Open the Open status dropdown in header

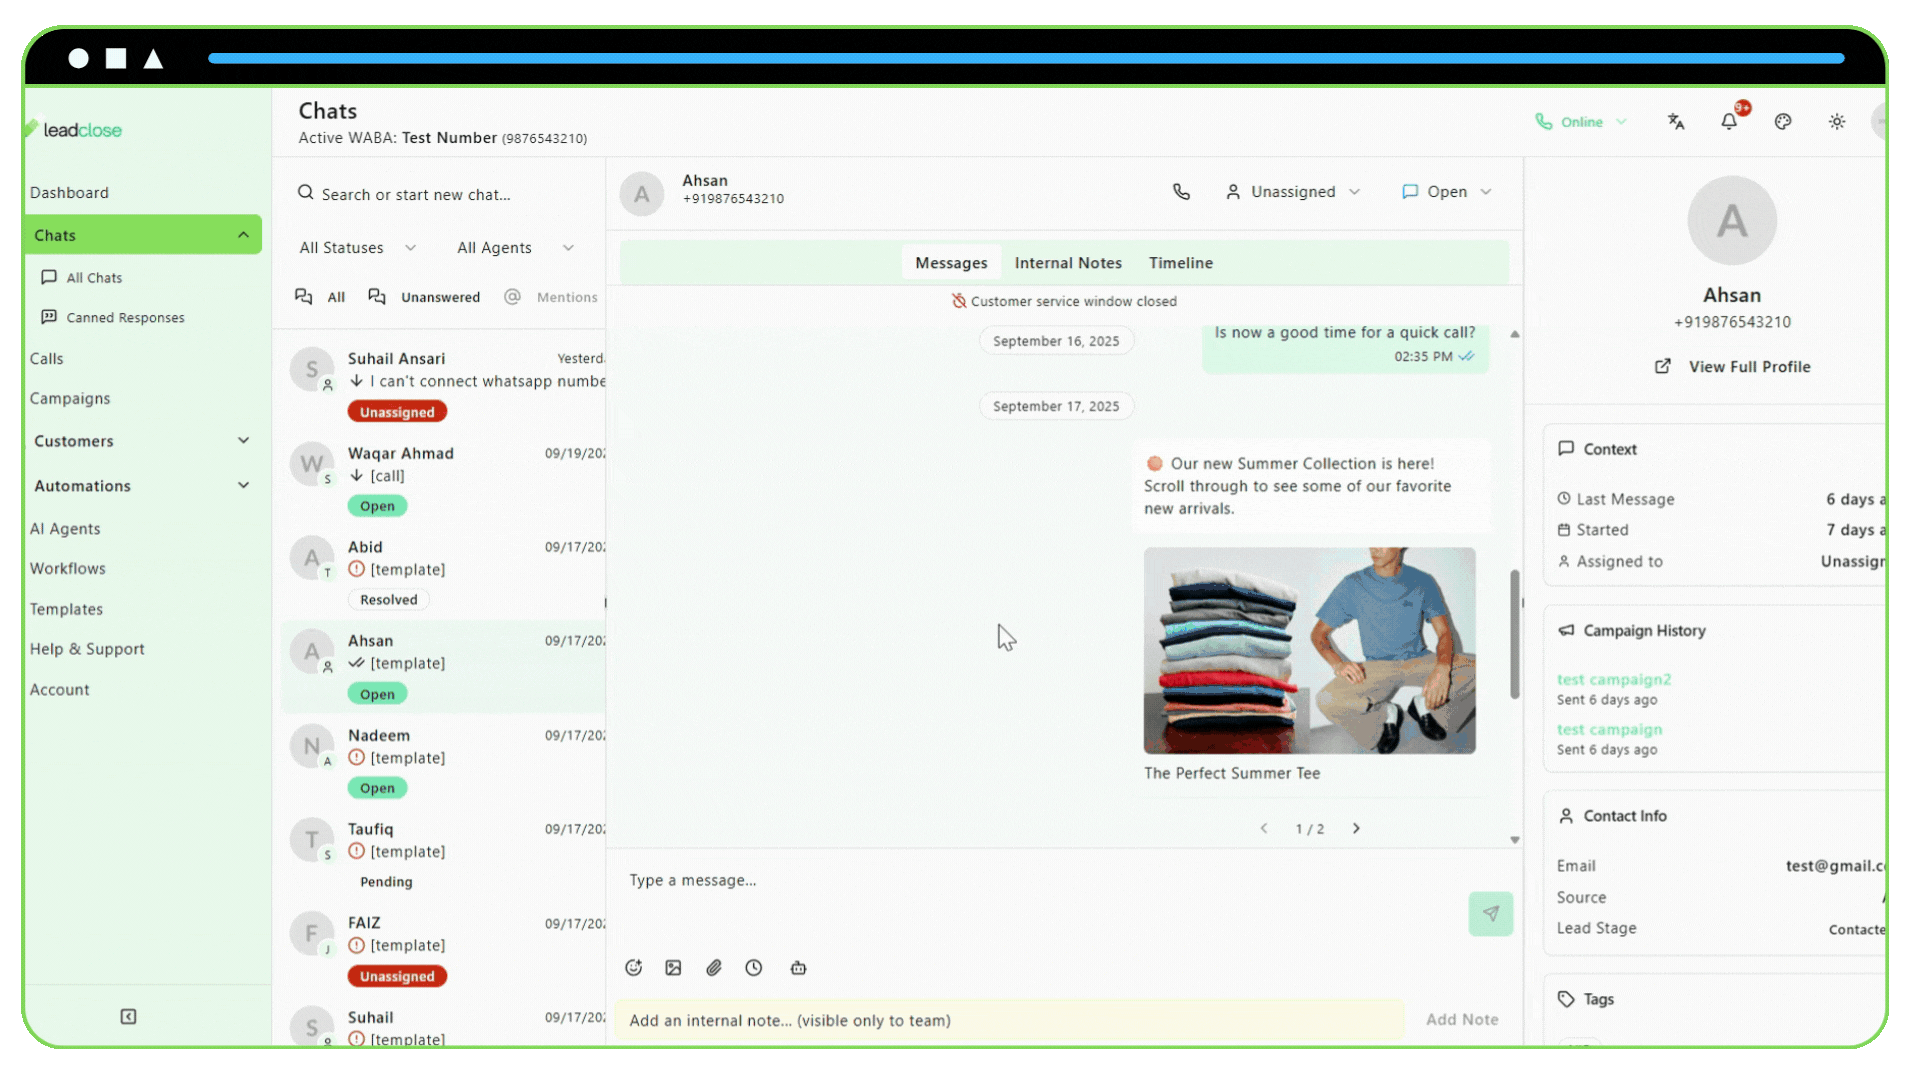(1447, 191)
